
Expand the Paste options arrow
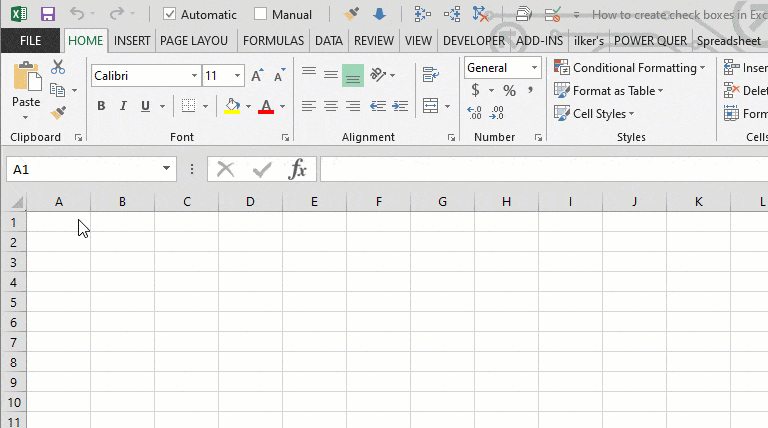pos(25,118)
